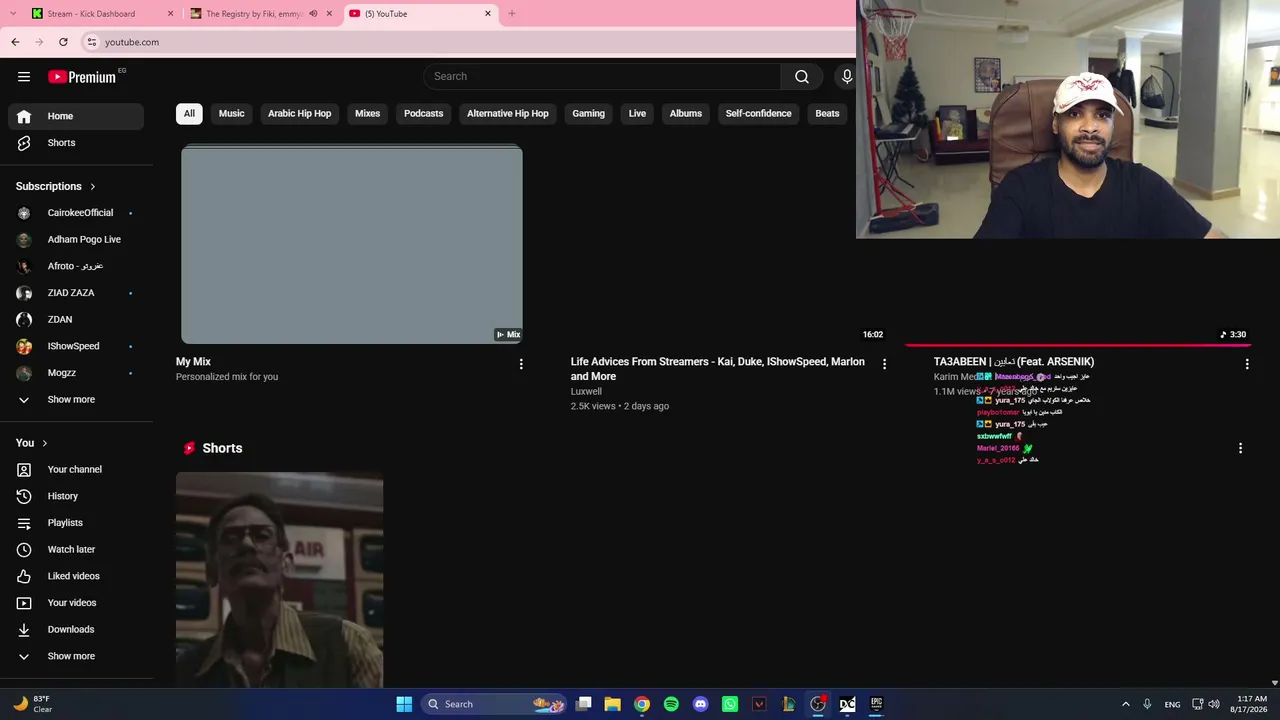Close the Stream - Kick Dashboard tab
This screenshot has width=1280, height=720.
[170, 14]
